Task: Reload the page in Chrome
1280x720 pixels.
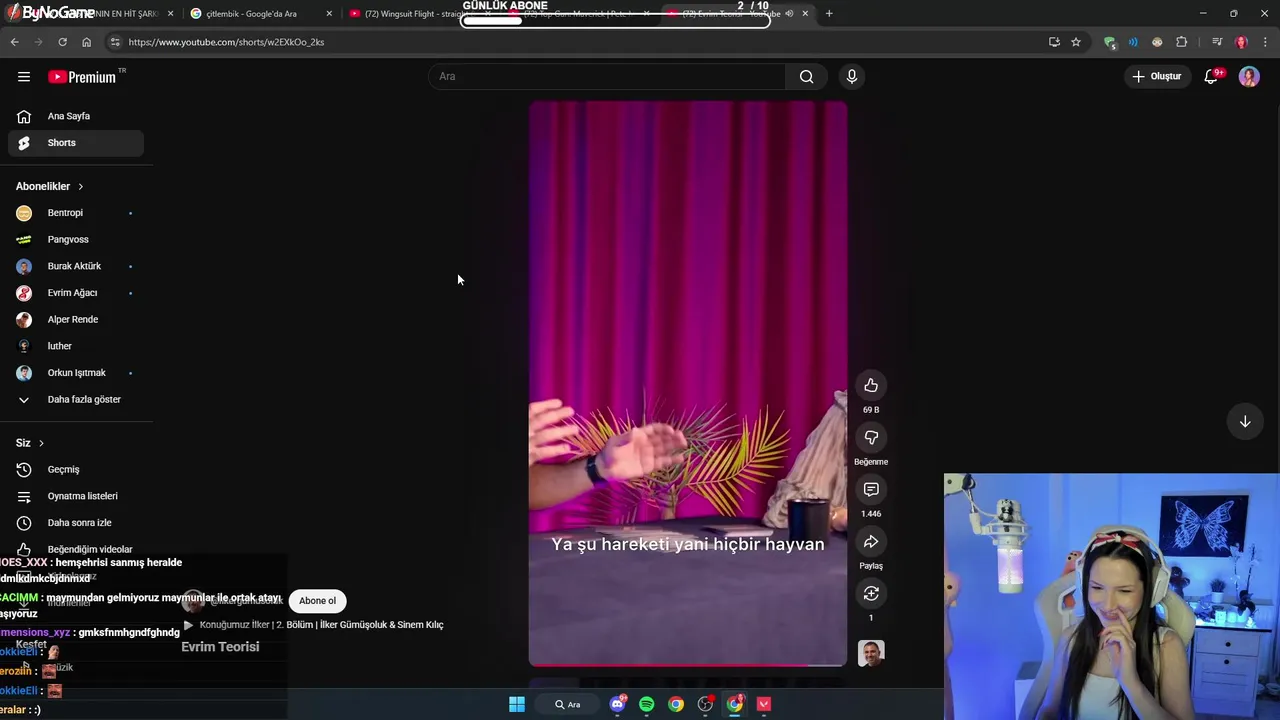Action: (x=62, y=42)
